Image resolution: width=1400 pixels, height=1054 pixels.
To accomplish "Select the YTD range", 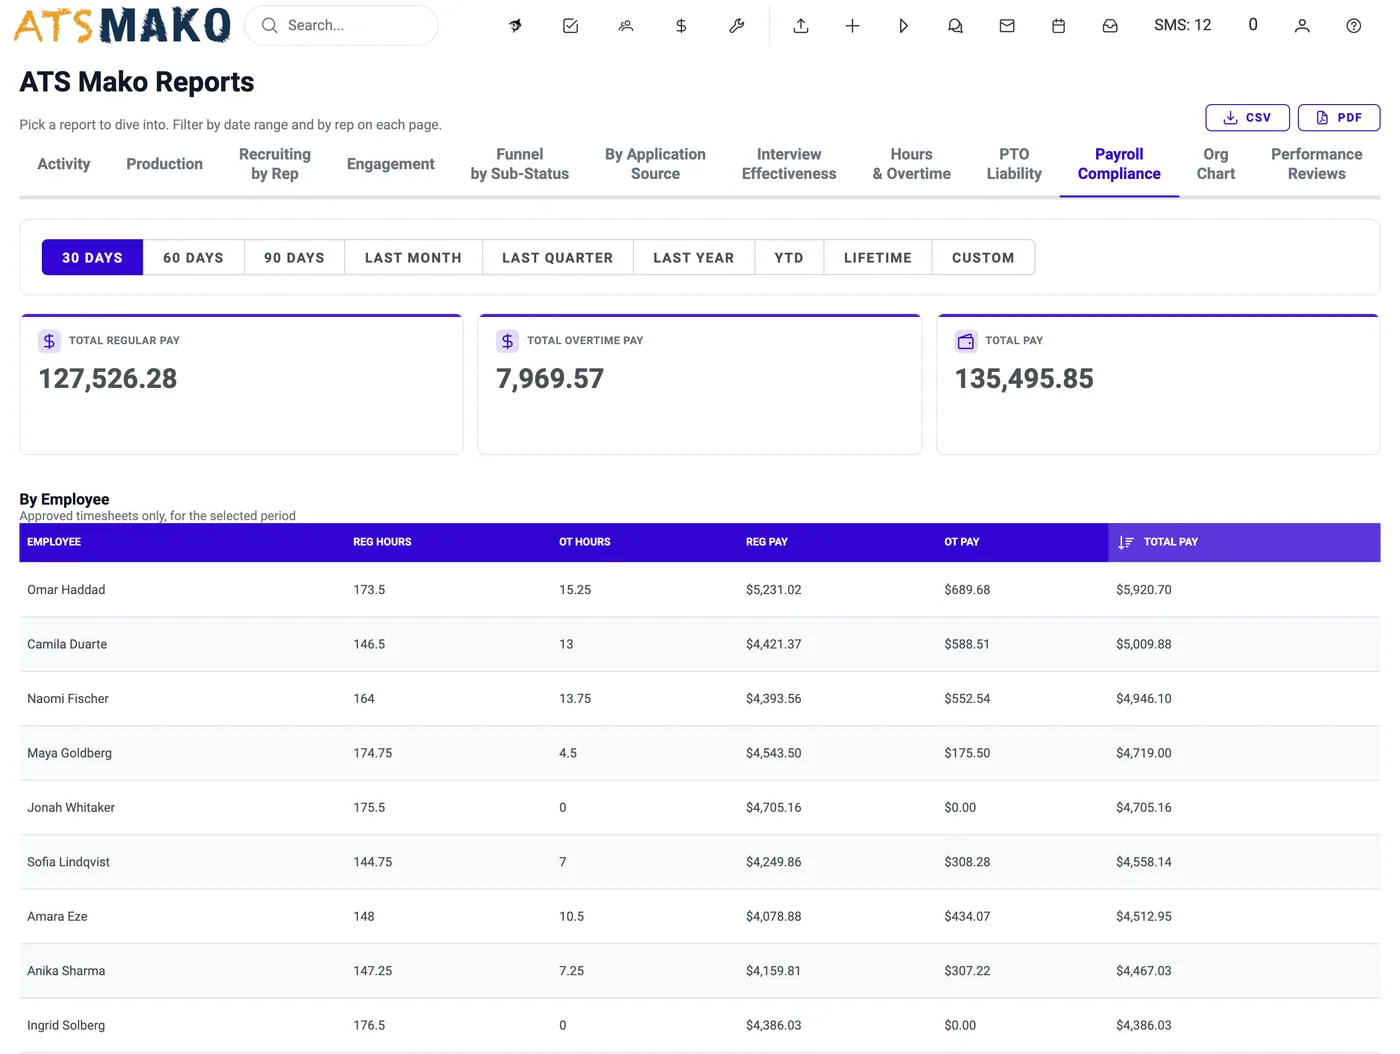I will pos(789,258).
